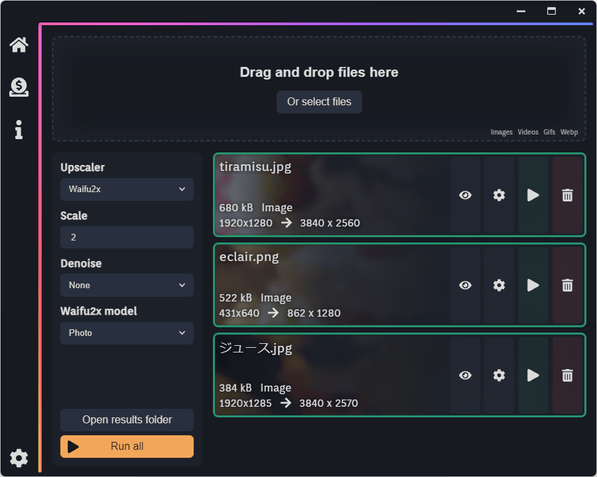
Task: Open settings gear for tiramisu.jpg
Action: pos(499,195)
